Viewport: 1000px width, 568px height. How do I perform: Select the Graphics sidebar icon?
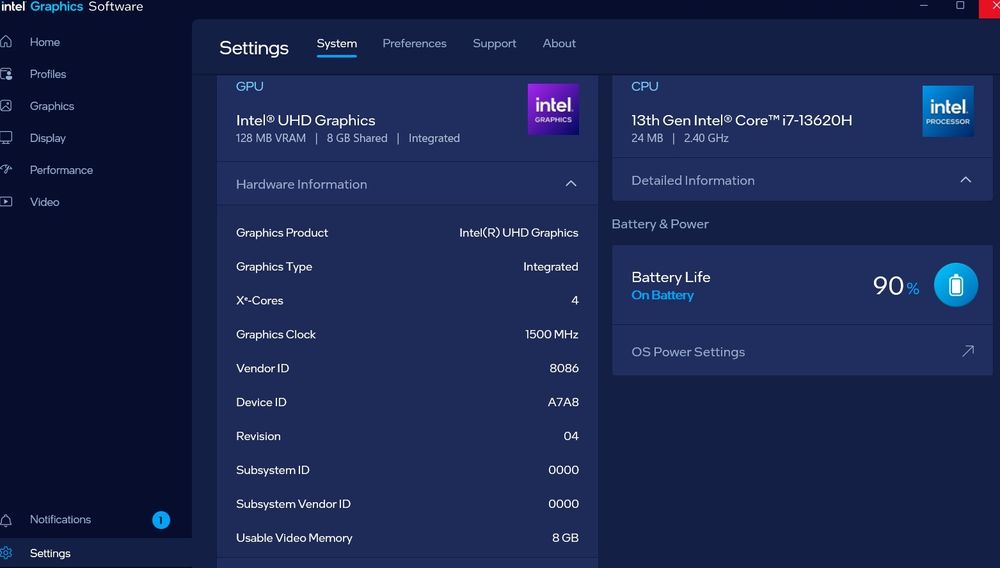6,106
